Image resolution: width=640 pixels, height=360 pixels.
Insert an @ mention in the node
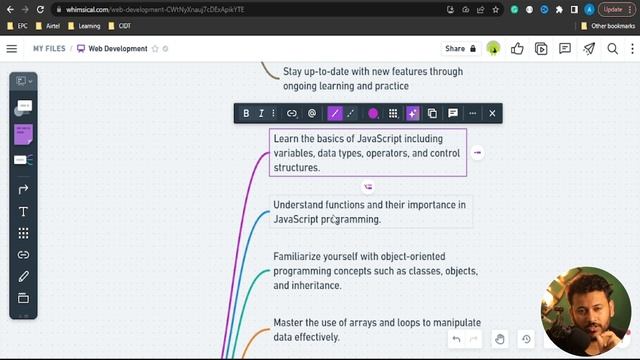coord(312,113)
